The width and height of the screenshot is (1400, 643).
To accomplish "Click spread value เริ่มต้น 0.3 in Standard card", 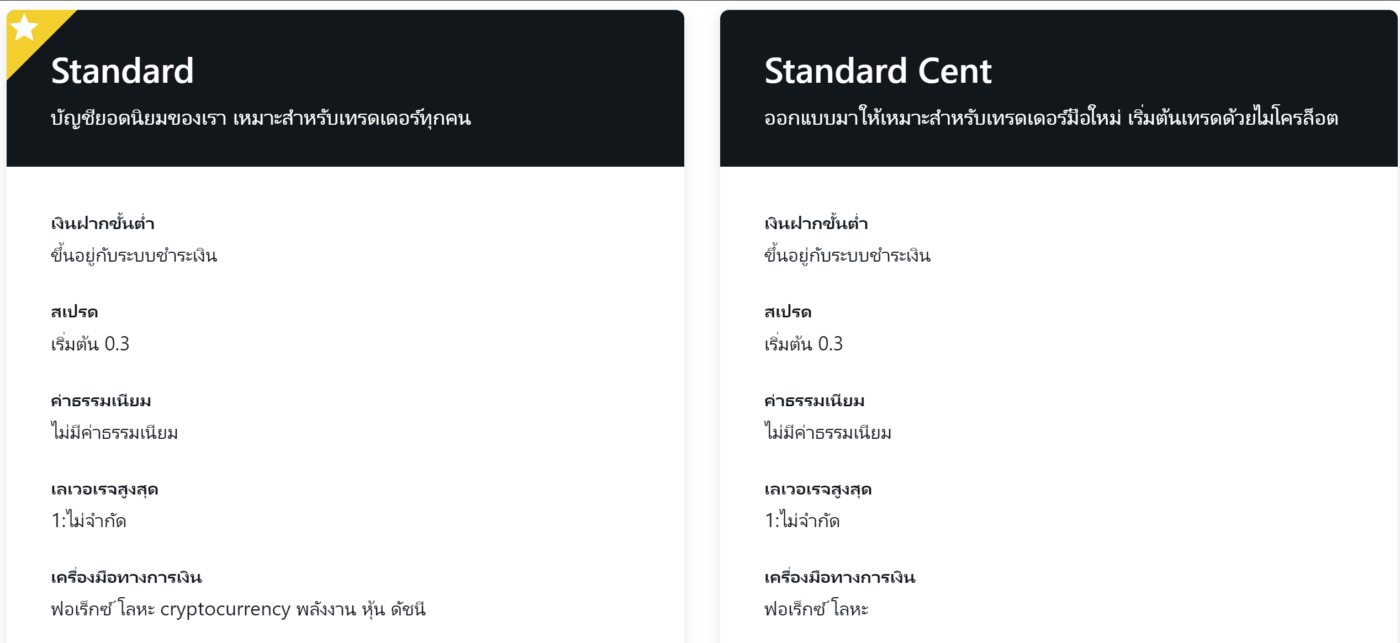I will tap(90, 344).
